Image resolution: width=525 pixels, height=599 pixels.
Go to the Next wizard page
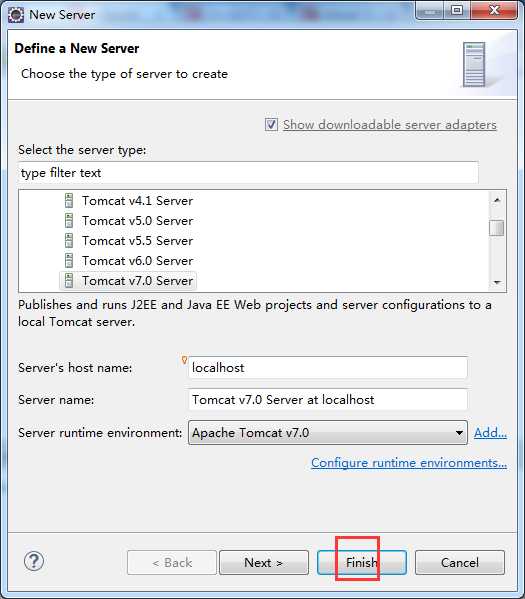coord(264,562)
